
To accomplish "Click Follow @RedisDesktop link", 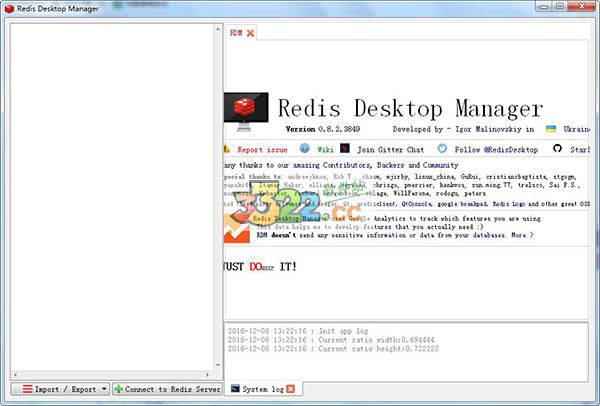I will pyautogui.click(x=496, y=150).
